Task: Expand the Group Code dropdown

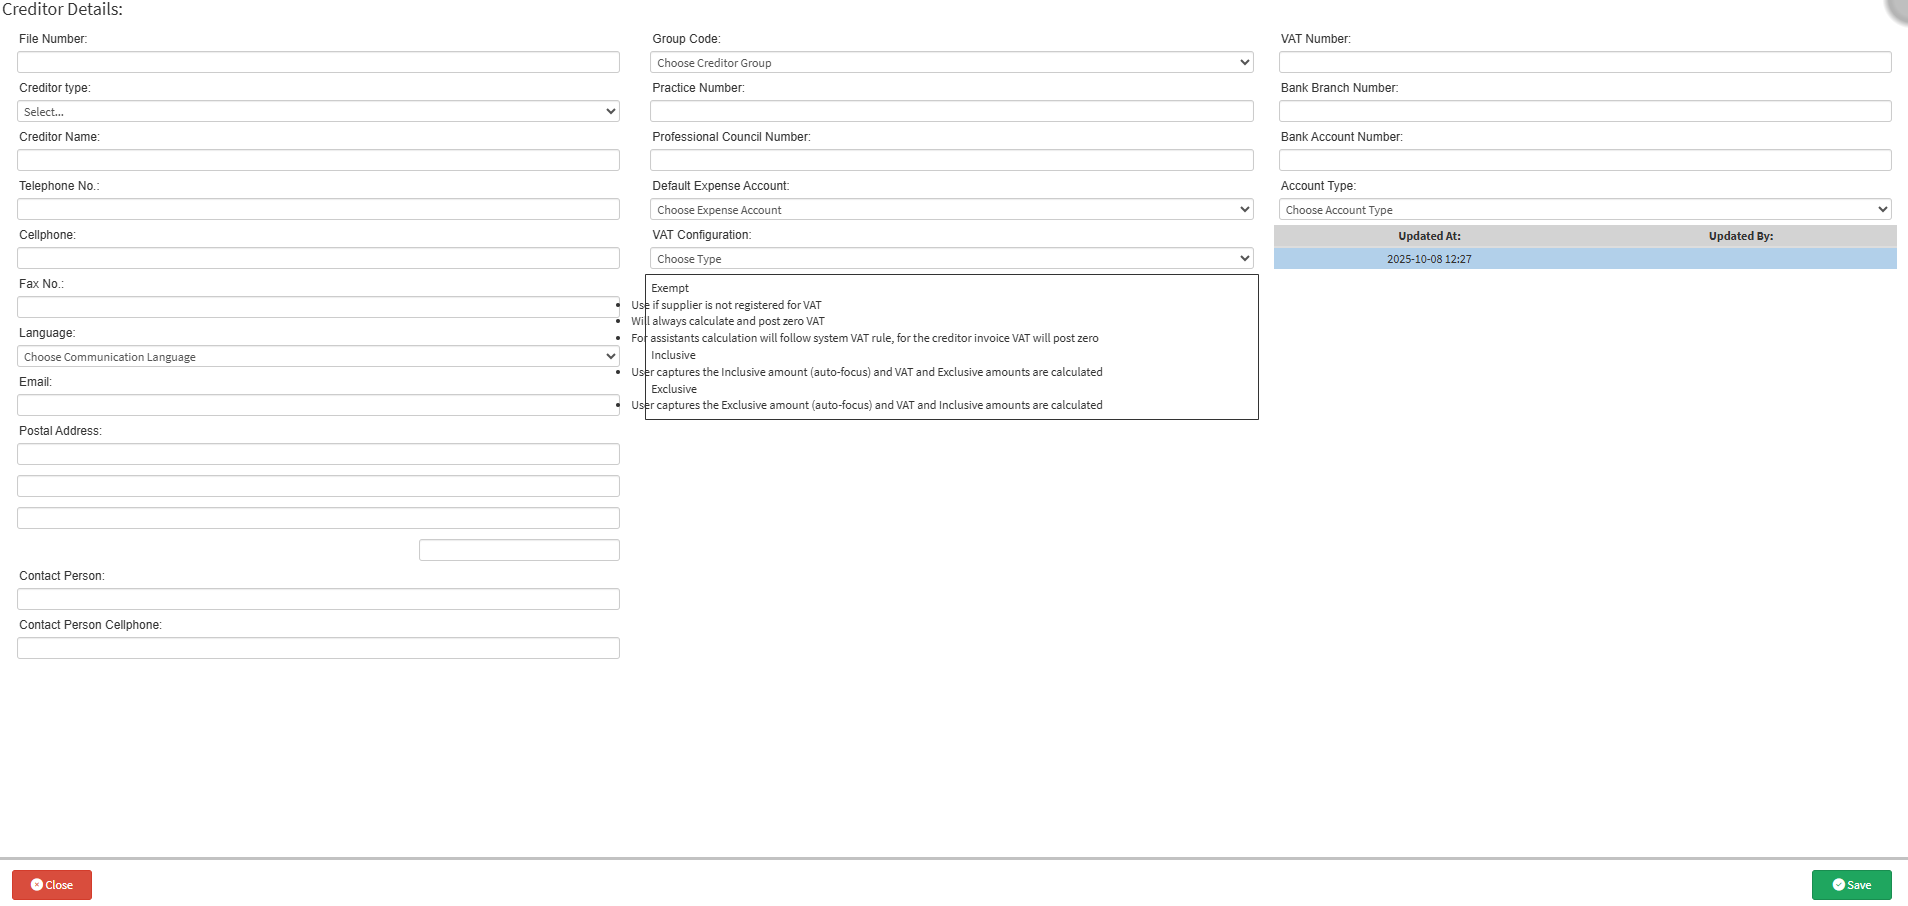Action: point(951,63)
